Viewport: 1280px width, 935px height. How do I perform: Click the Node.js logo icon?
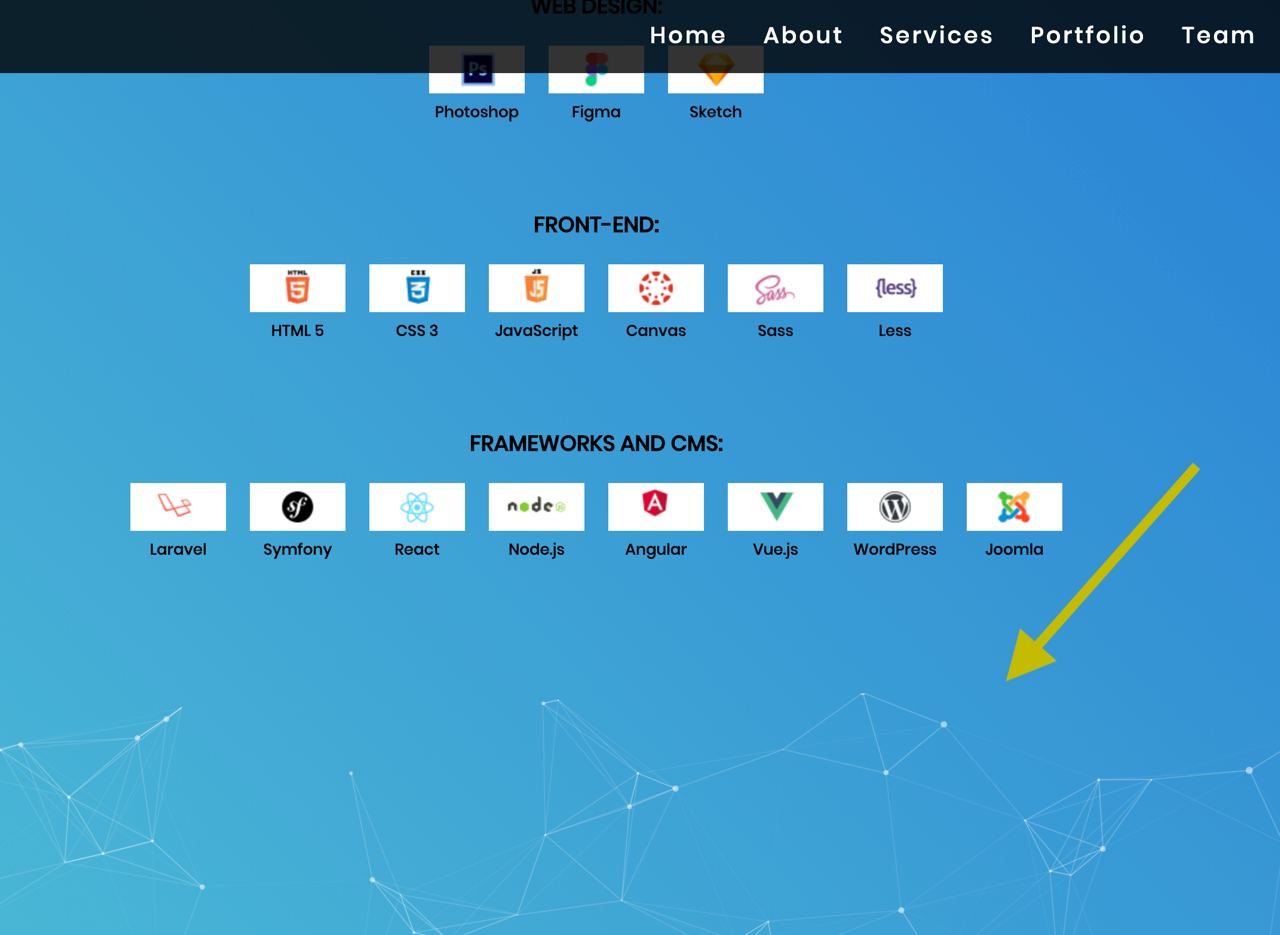537,507
